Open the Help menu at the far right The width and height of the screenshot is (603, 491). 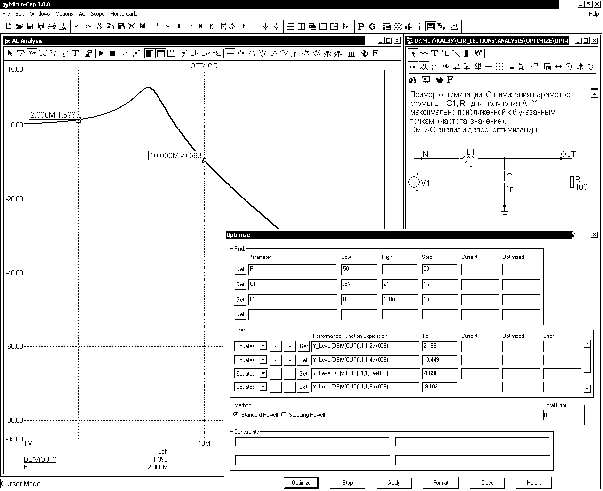pos(594,14)
